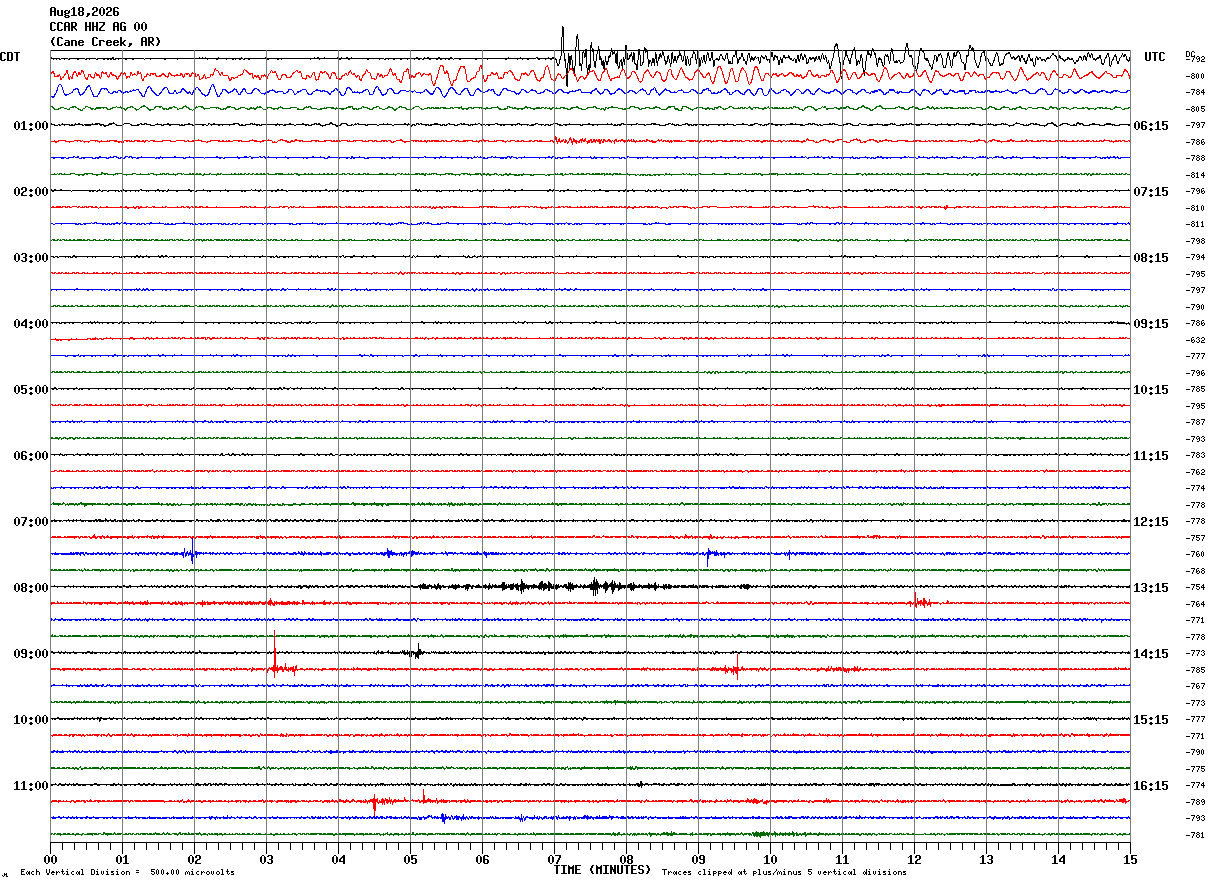The height and width of the screenshot is (886, 1210).
Task: Click the DC offset value -789
Action: click(1195, 802)
